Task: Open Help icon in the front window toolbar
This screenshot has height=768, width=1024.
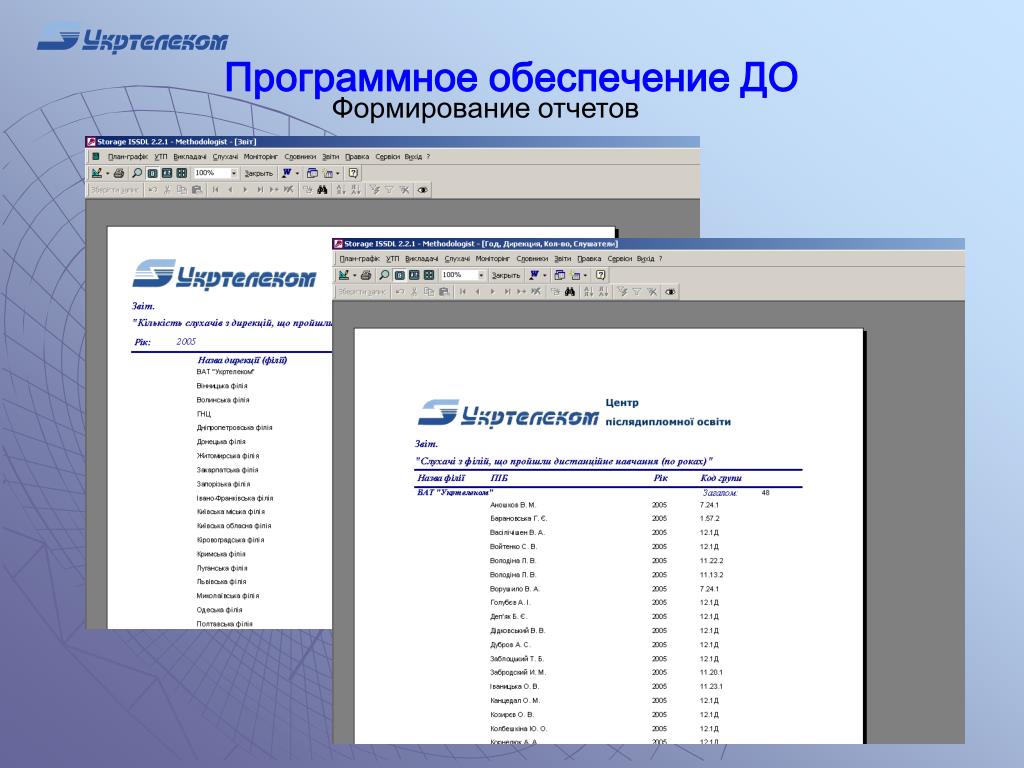Action: point(601,275)
